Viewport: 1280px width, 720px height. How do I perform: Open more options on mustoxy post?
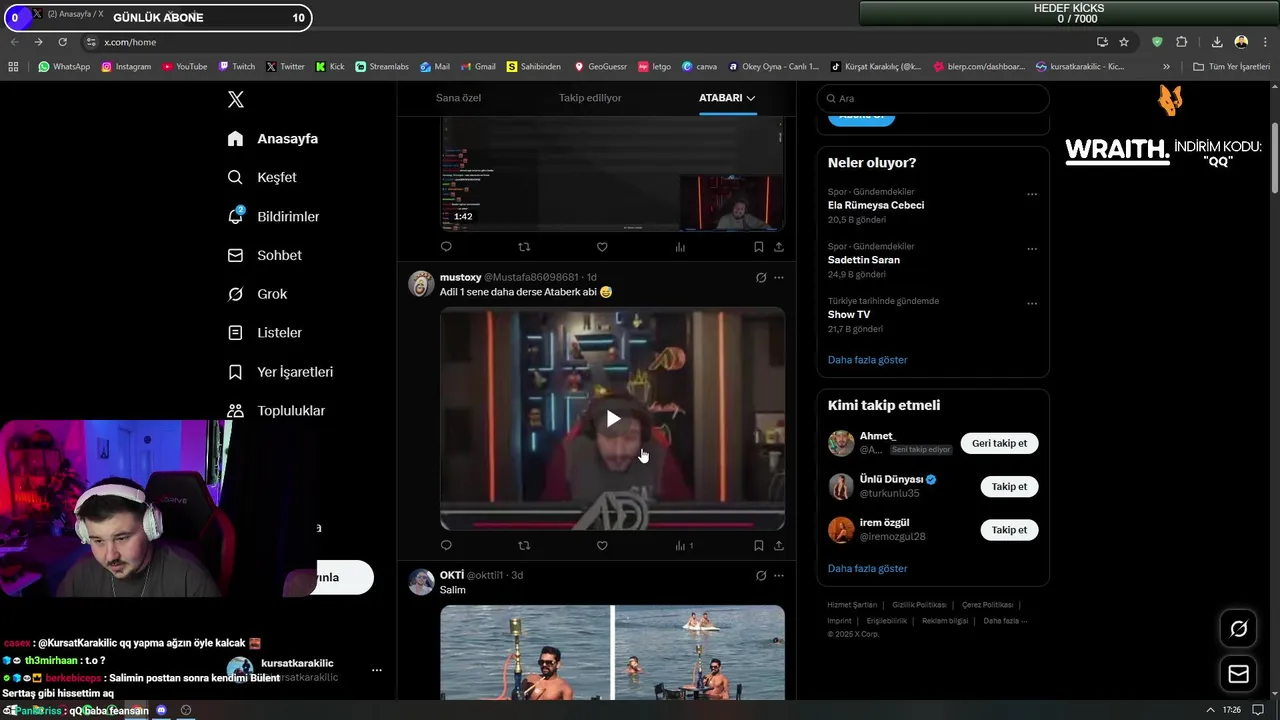coord(779,278)
